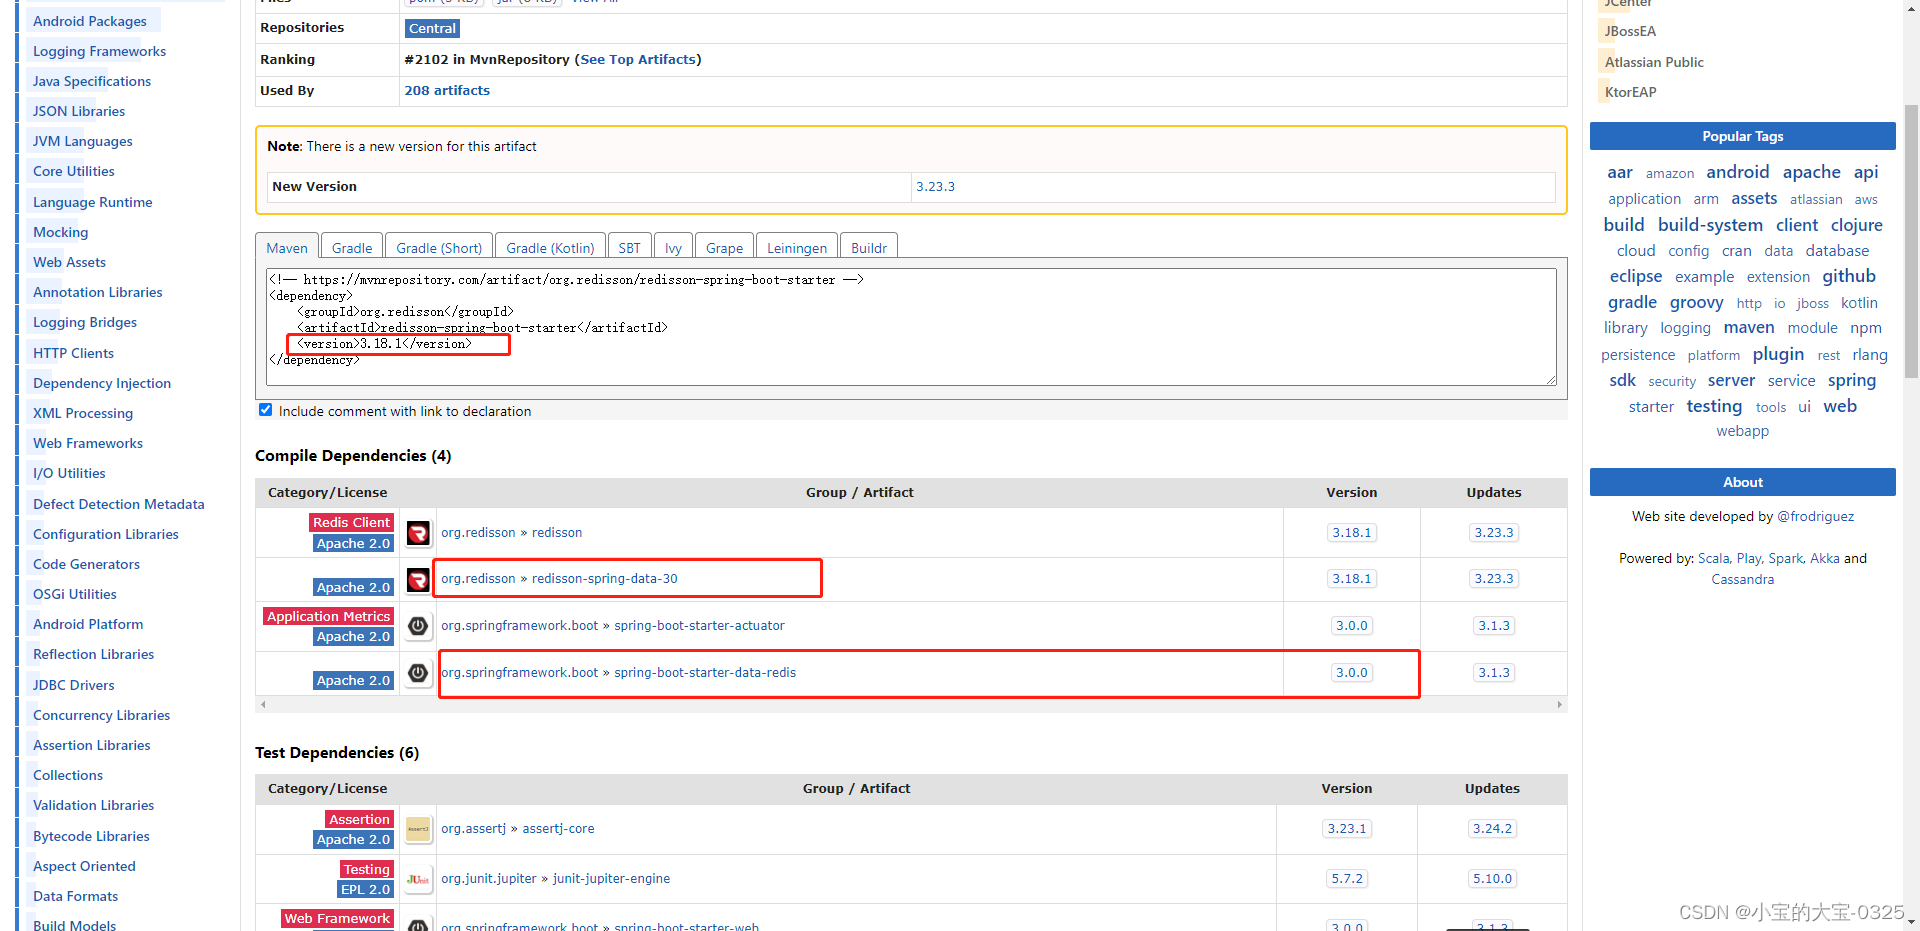Click the Redis Client category tag

(x=351, y=522)
